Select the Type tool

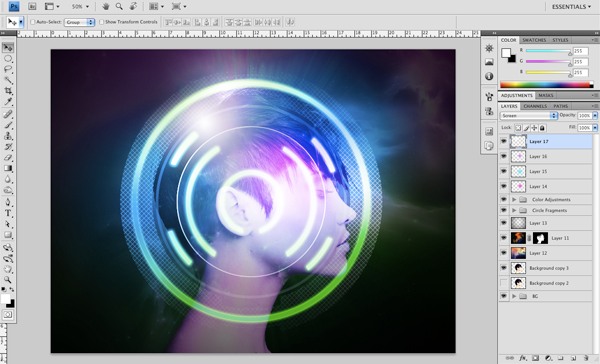(8, 213)
